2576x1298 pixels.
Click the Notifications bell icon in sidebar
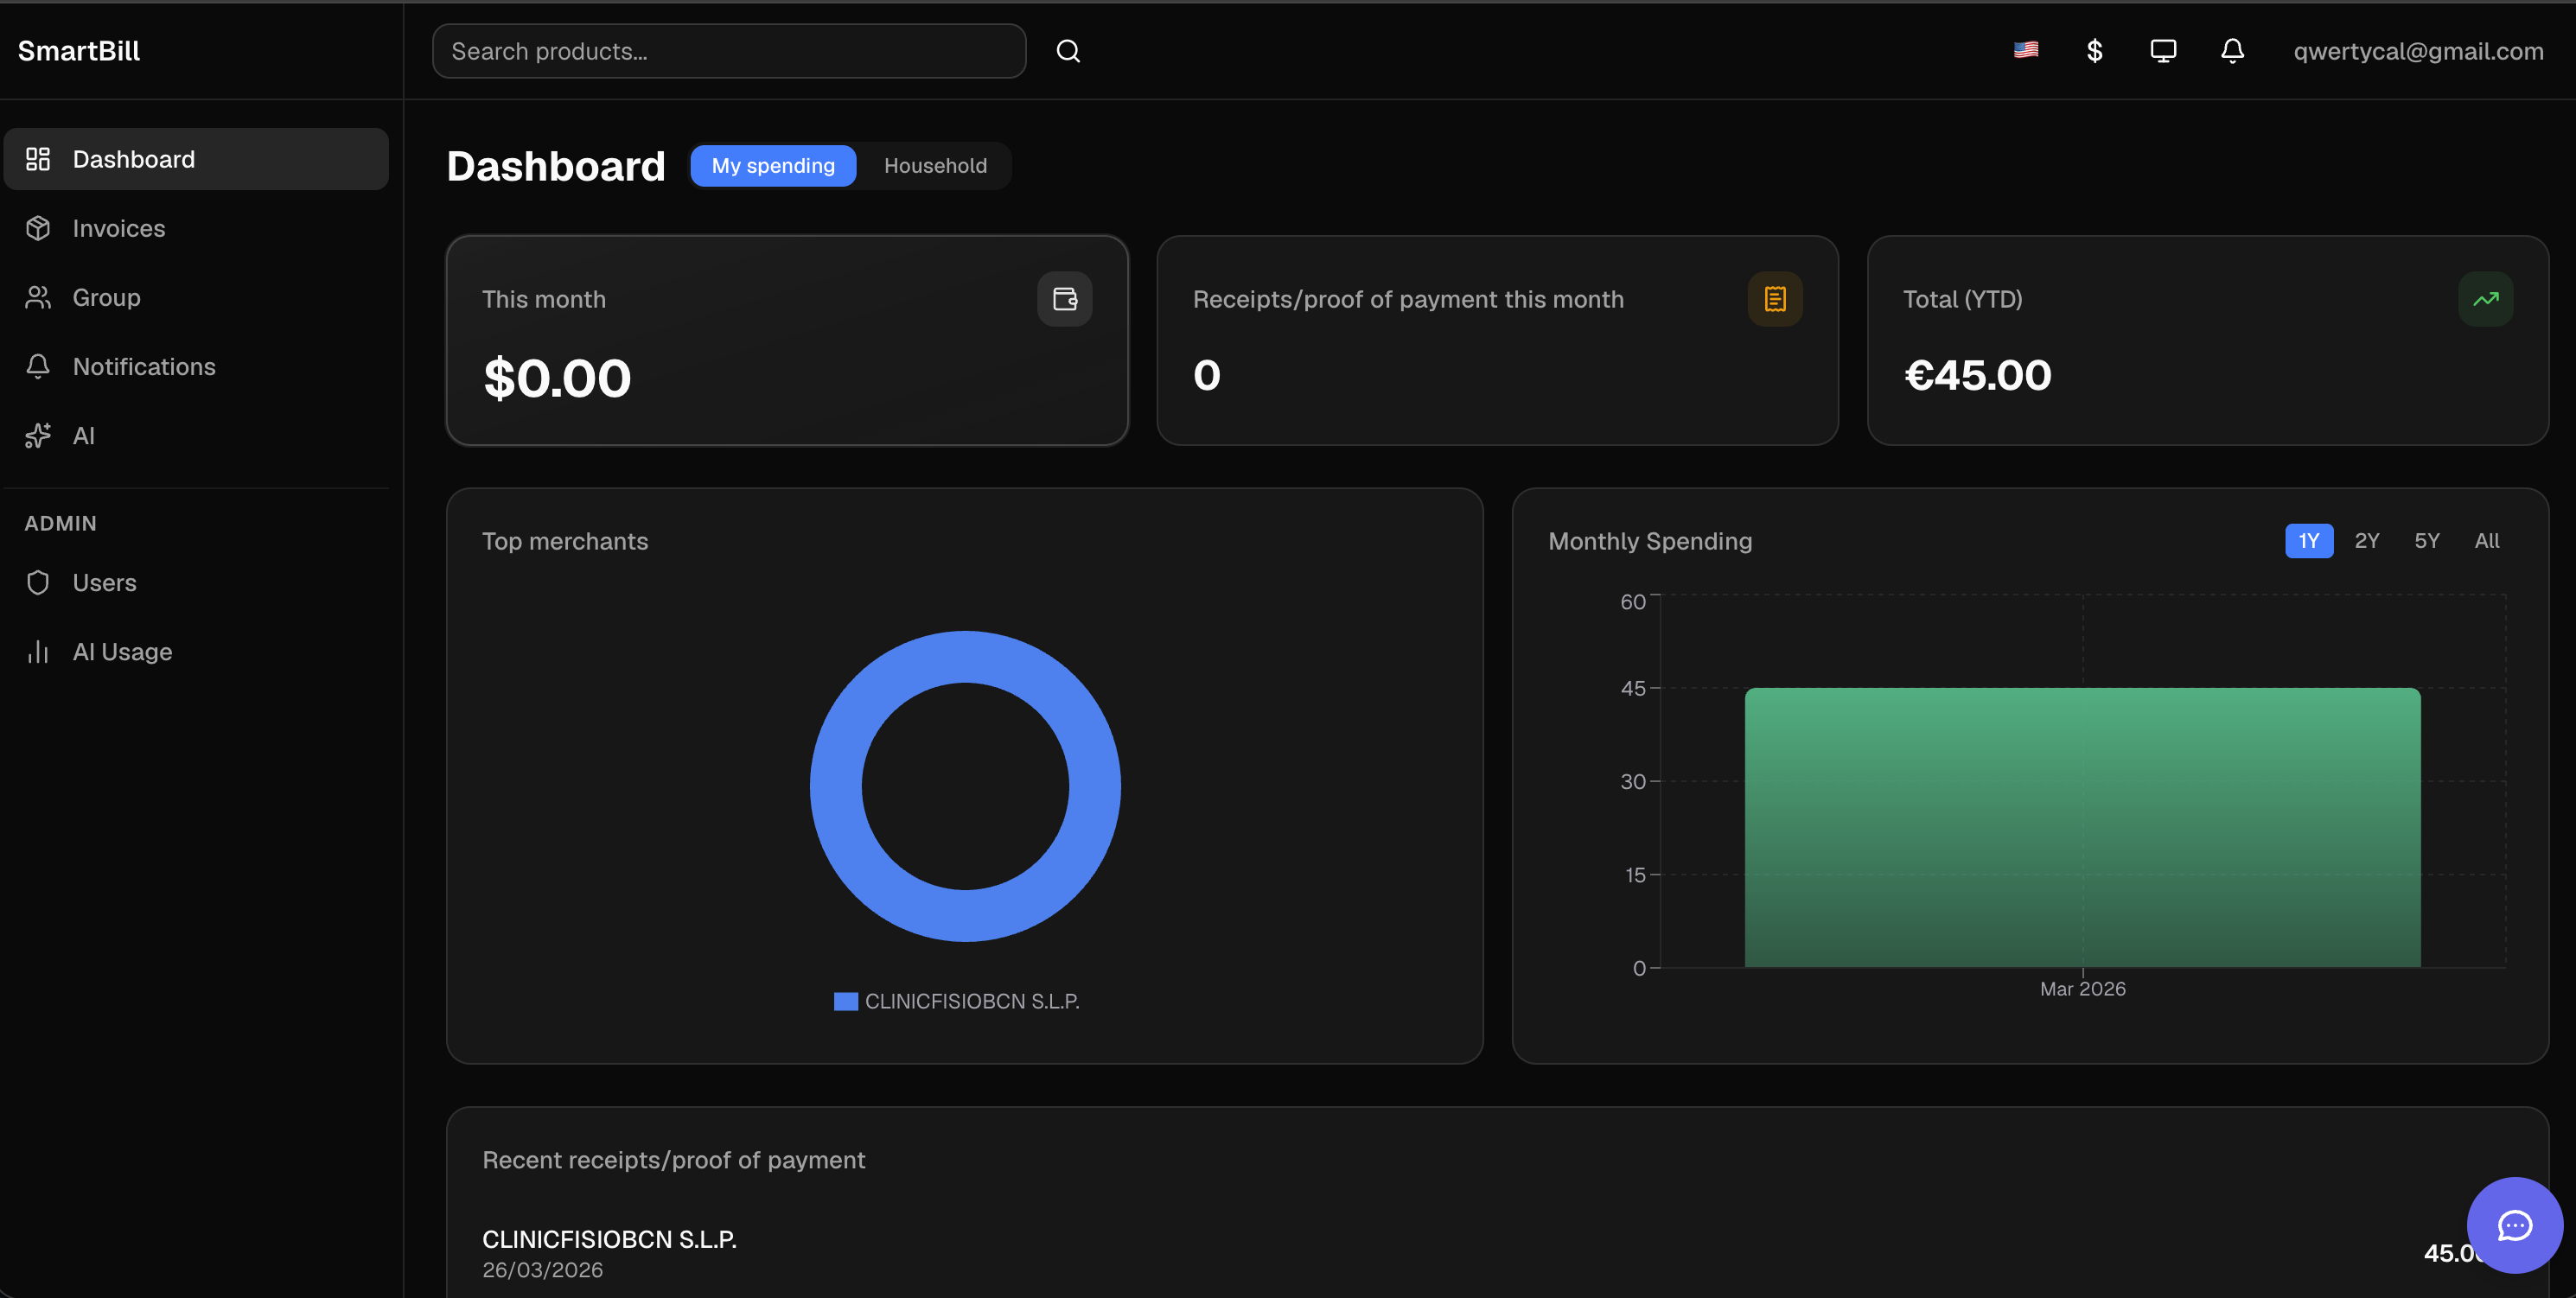38,366
